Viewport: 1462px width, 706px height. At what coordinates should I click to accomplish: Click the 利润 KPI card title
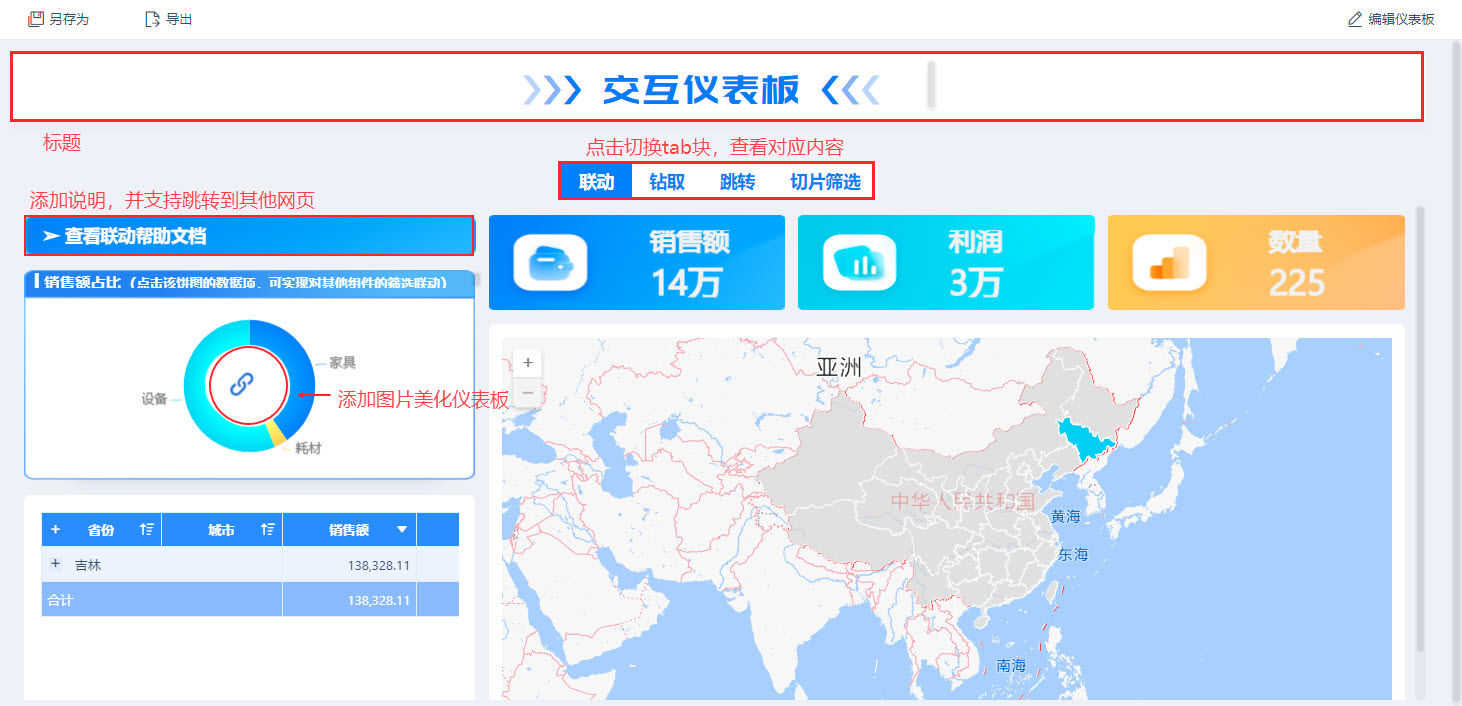976,241
